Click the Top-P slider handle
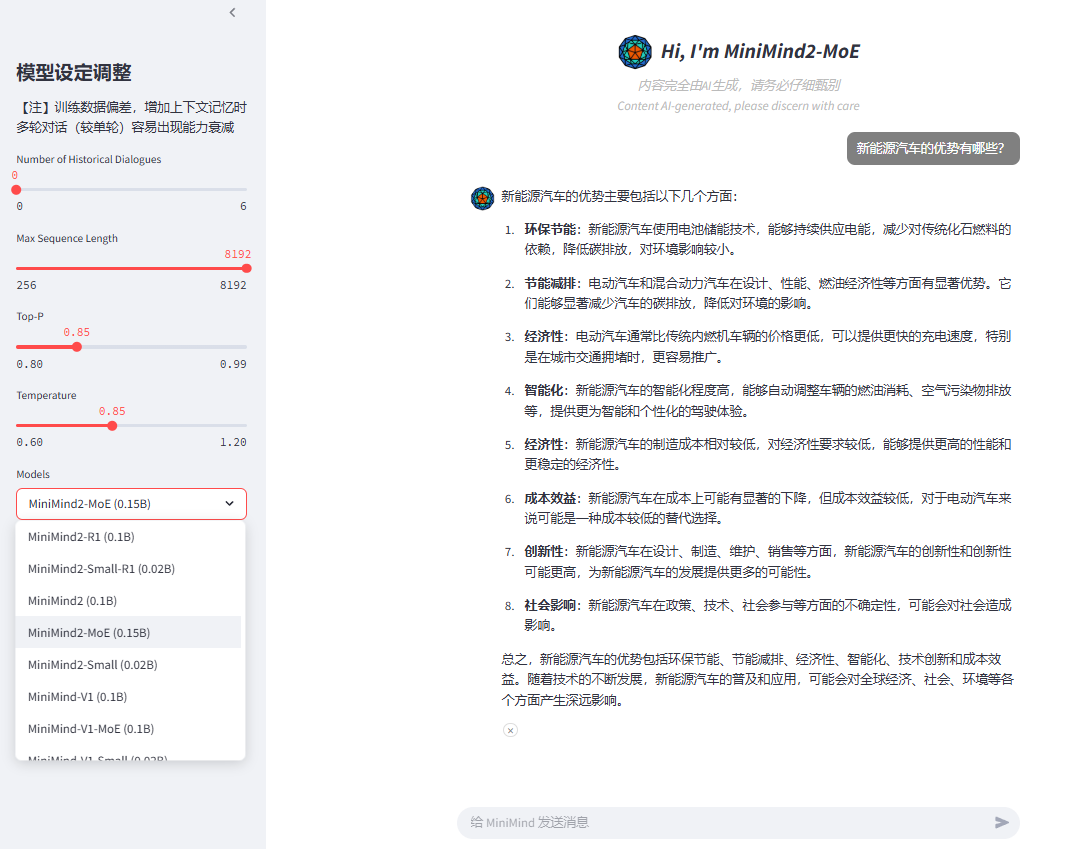 coord(77,347)
